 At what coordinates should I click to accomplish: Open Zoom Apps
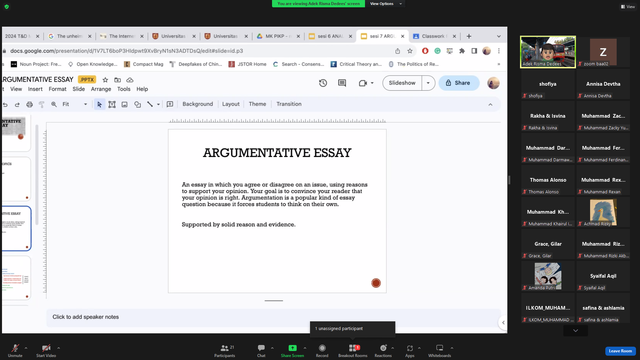click(x=410, y=350)
